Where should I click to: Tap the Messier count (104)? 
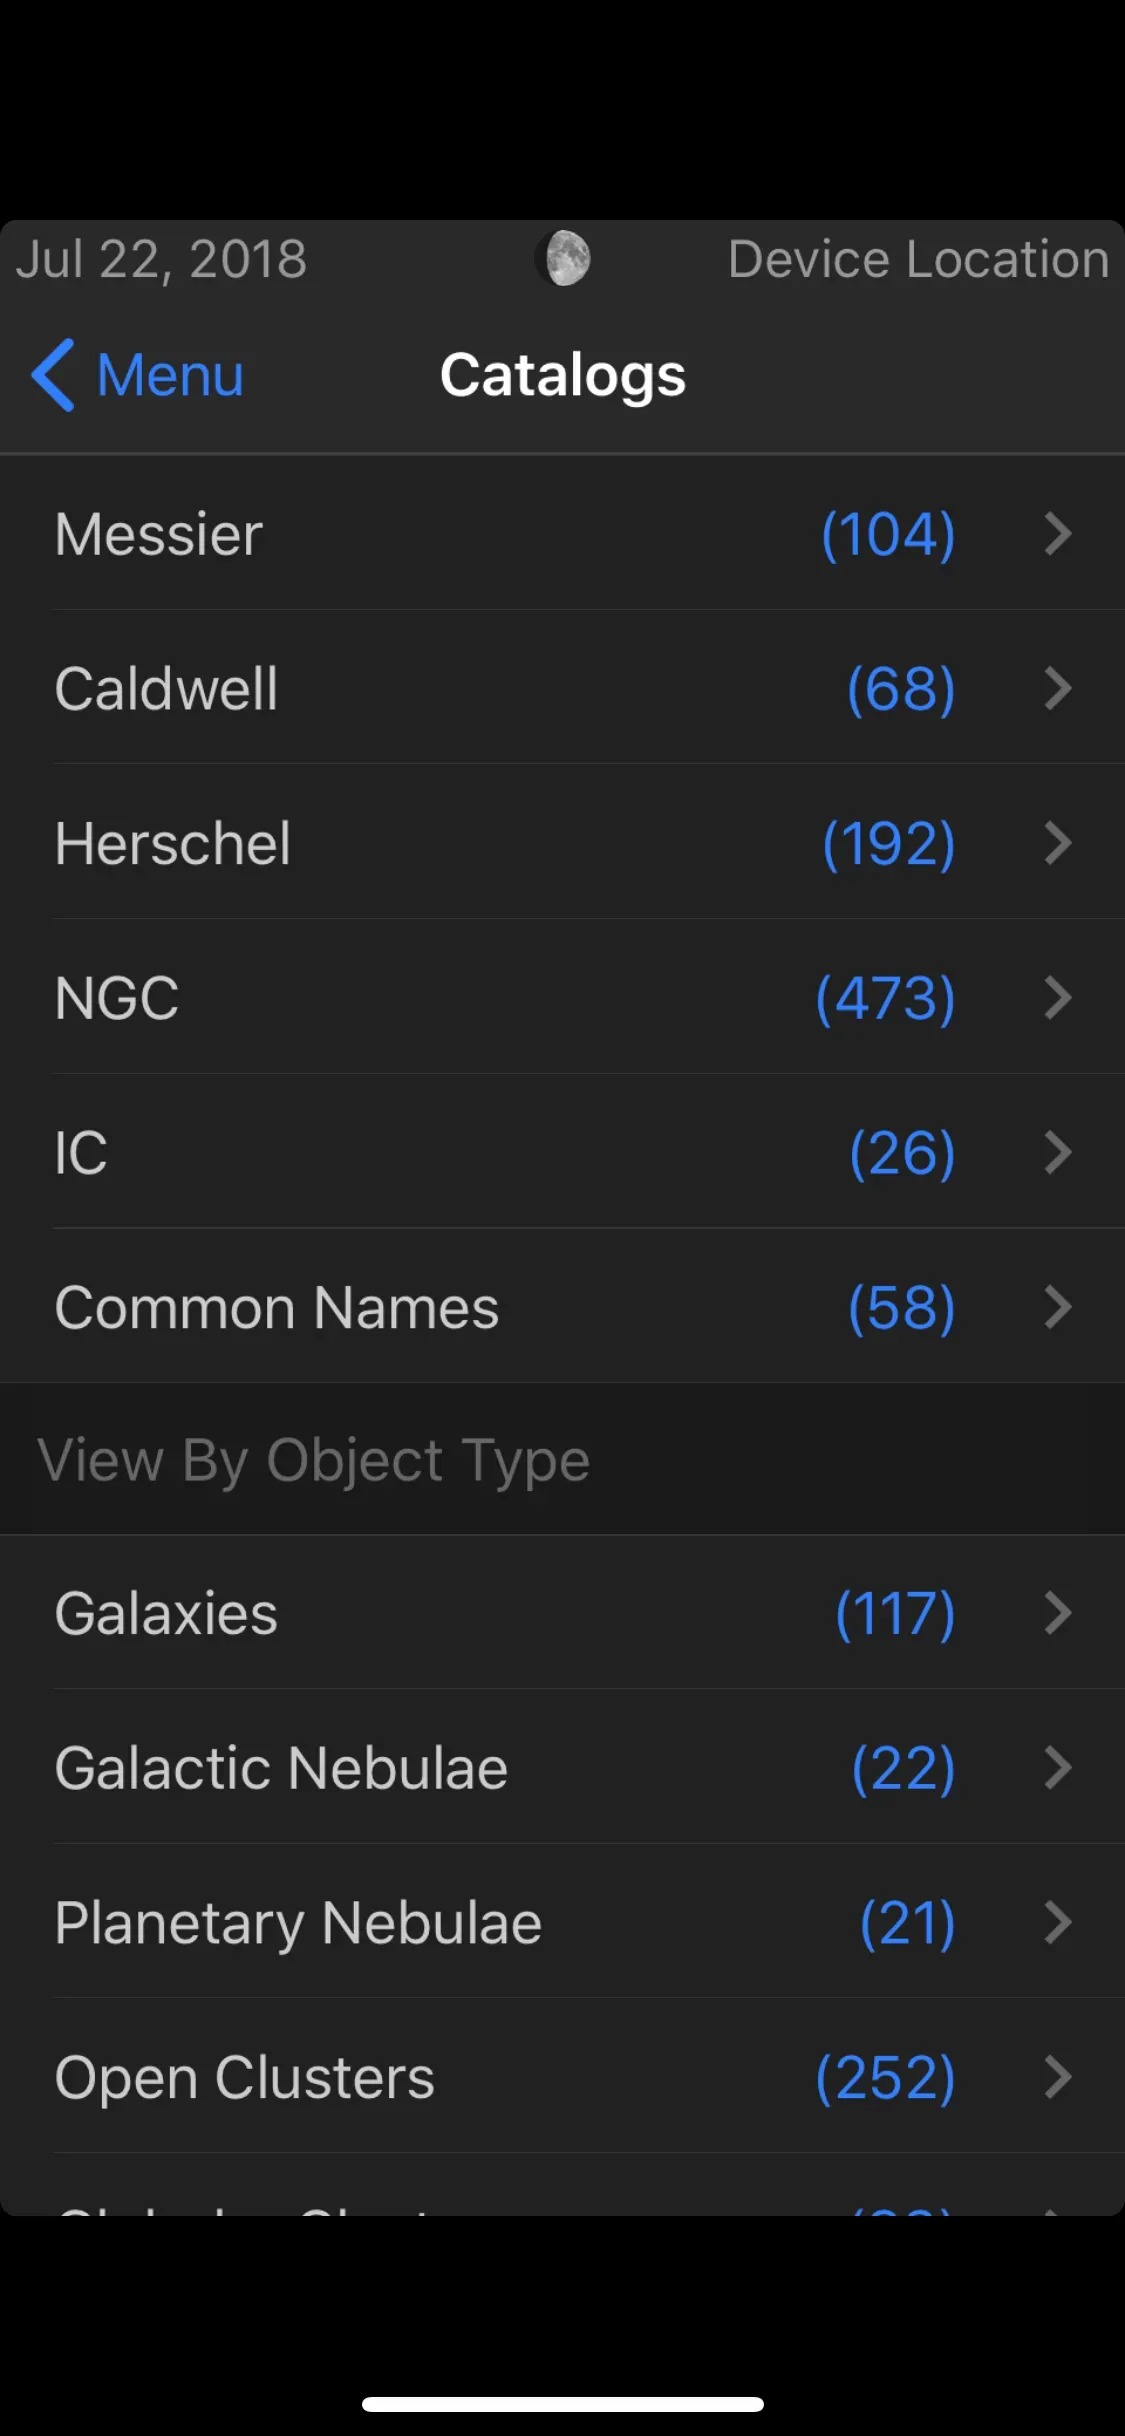(888, 534)
